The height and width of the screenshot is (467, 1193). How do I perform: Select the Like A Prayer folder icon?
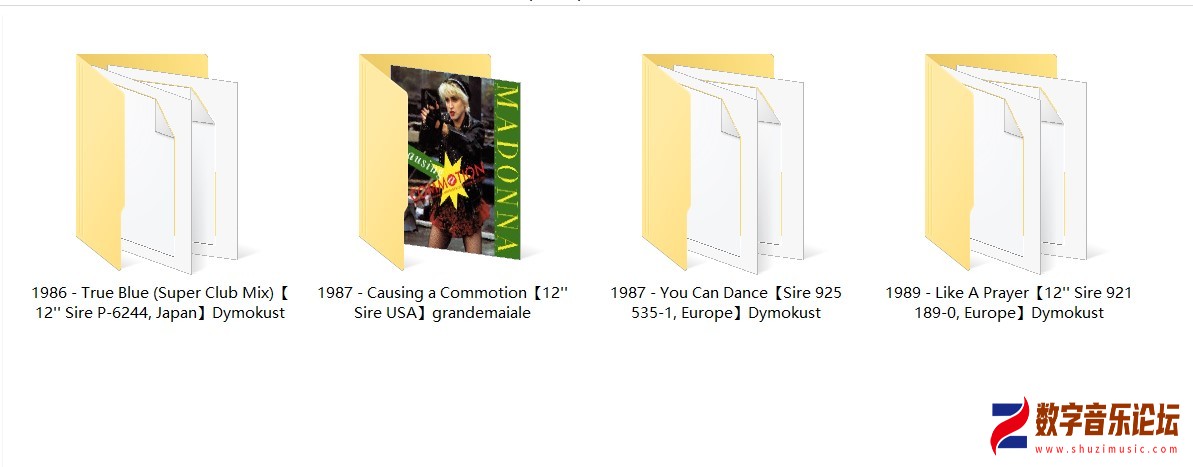click(1006, 163)
